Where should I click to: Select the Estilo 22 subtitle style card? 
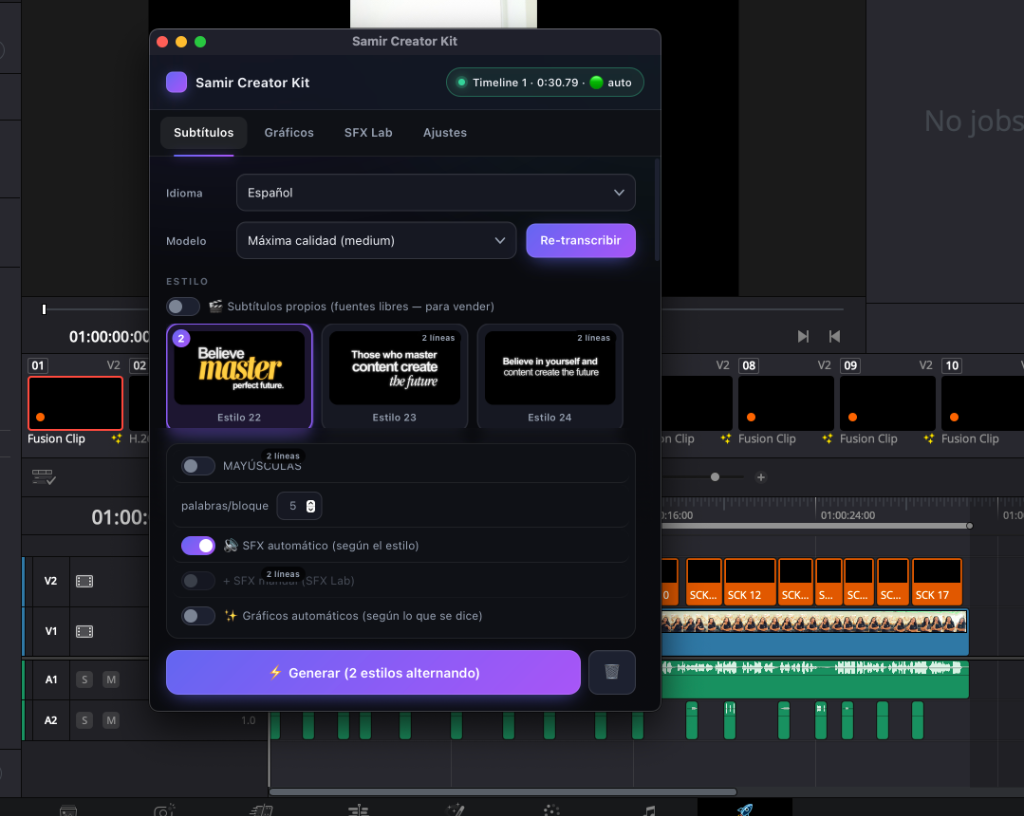coord(239,376)
